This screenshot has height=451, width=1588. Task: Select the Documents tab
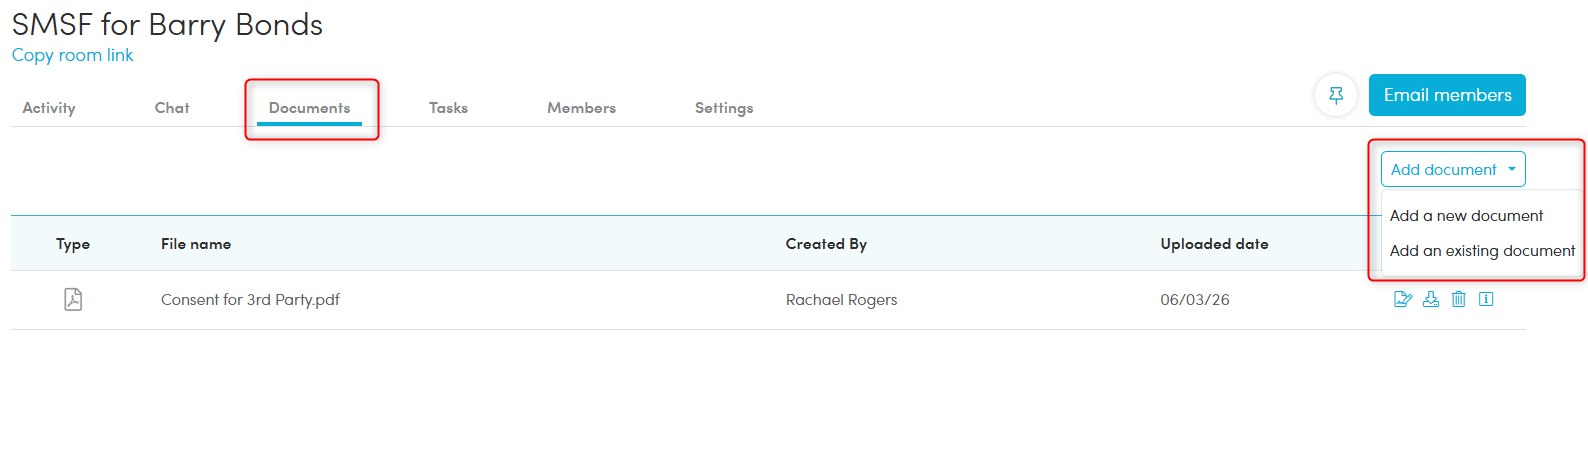coord(310,108)
